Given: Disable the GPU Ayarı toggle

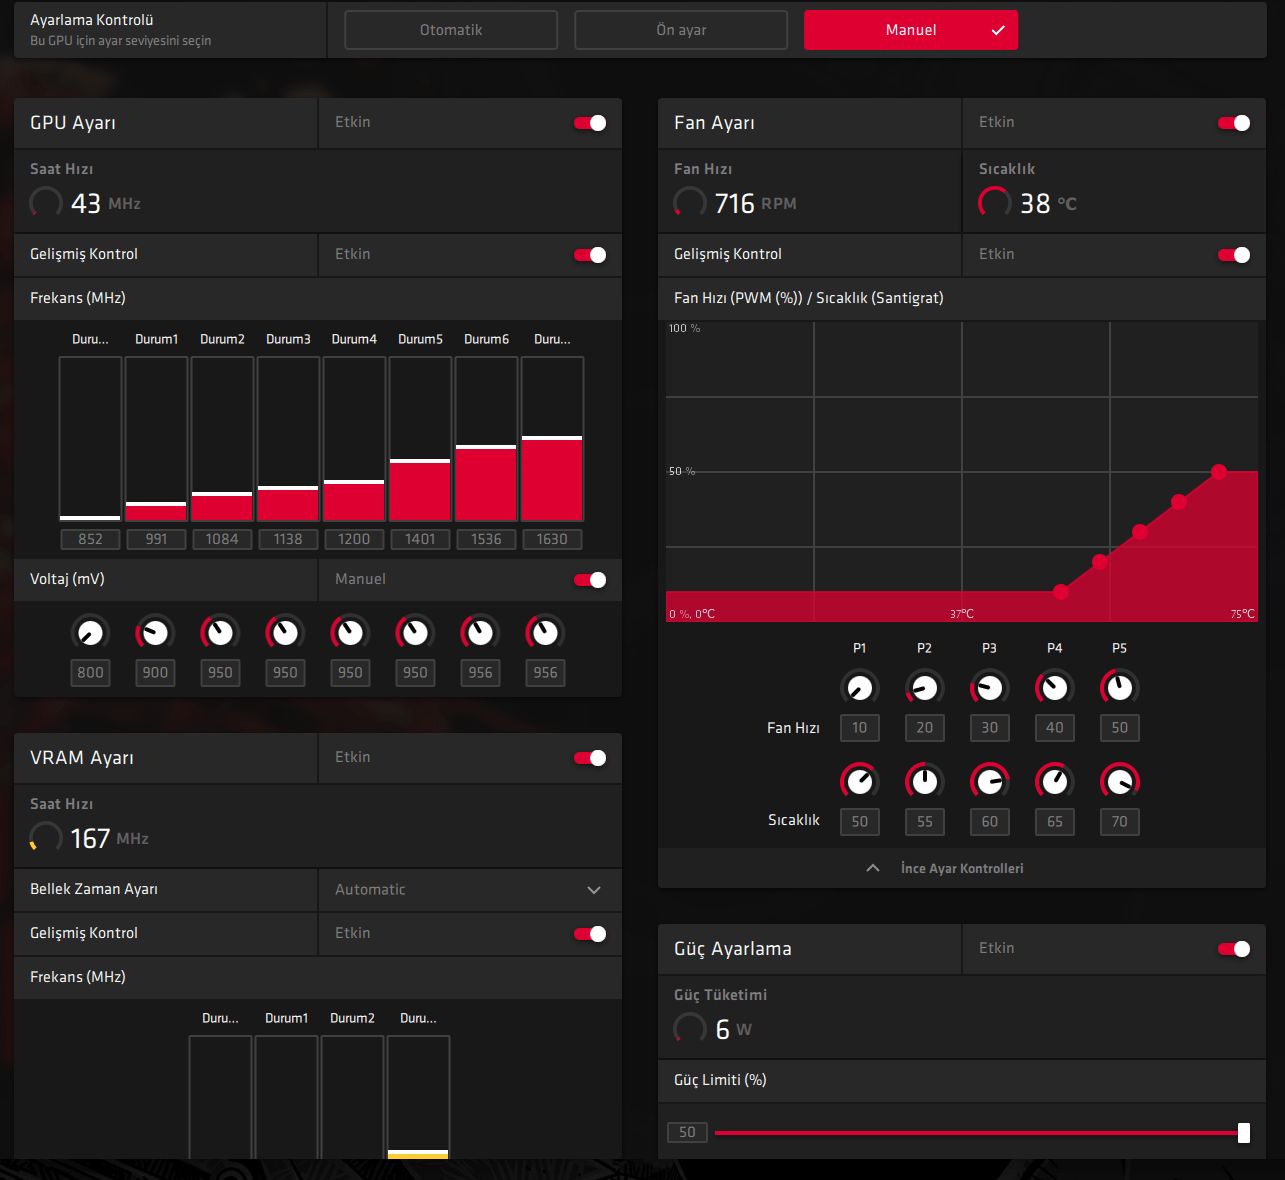Looking at the screenshot, I should [590, 123].
